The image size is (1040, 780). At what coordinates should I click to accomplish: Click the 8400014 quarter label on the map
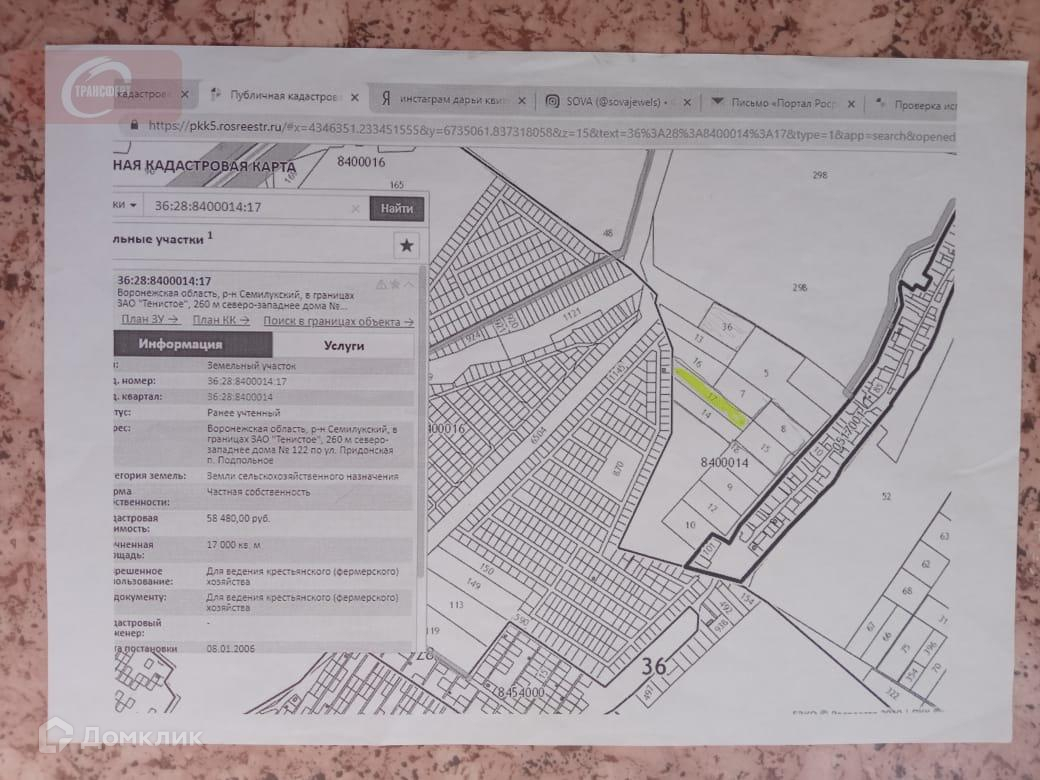coord(724,462)
